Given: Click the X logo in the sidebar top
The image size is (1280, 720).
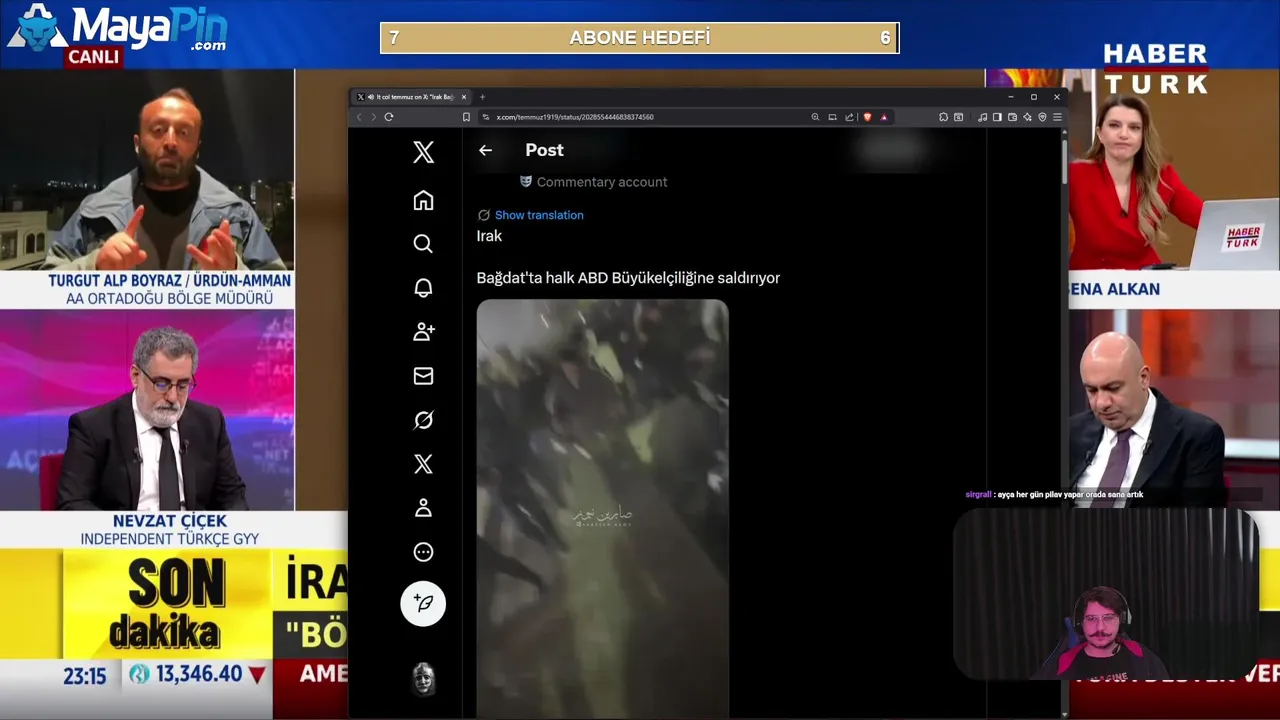Looking at the screenshot, I should [423, 152].
